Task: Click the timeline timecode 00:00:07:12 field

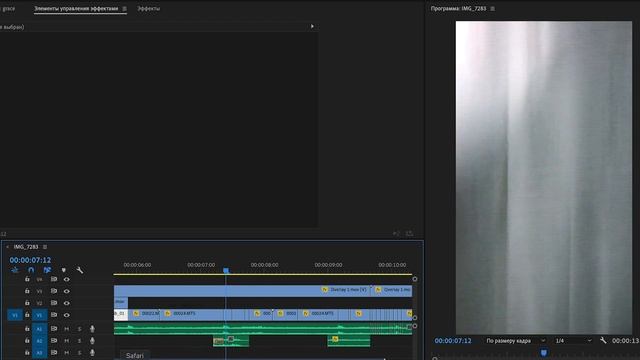Action: click(x=30, y=260)
